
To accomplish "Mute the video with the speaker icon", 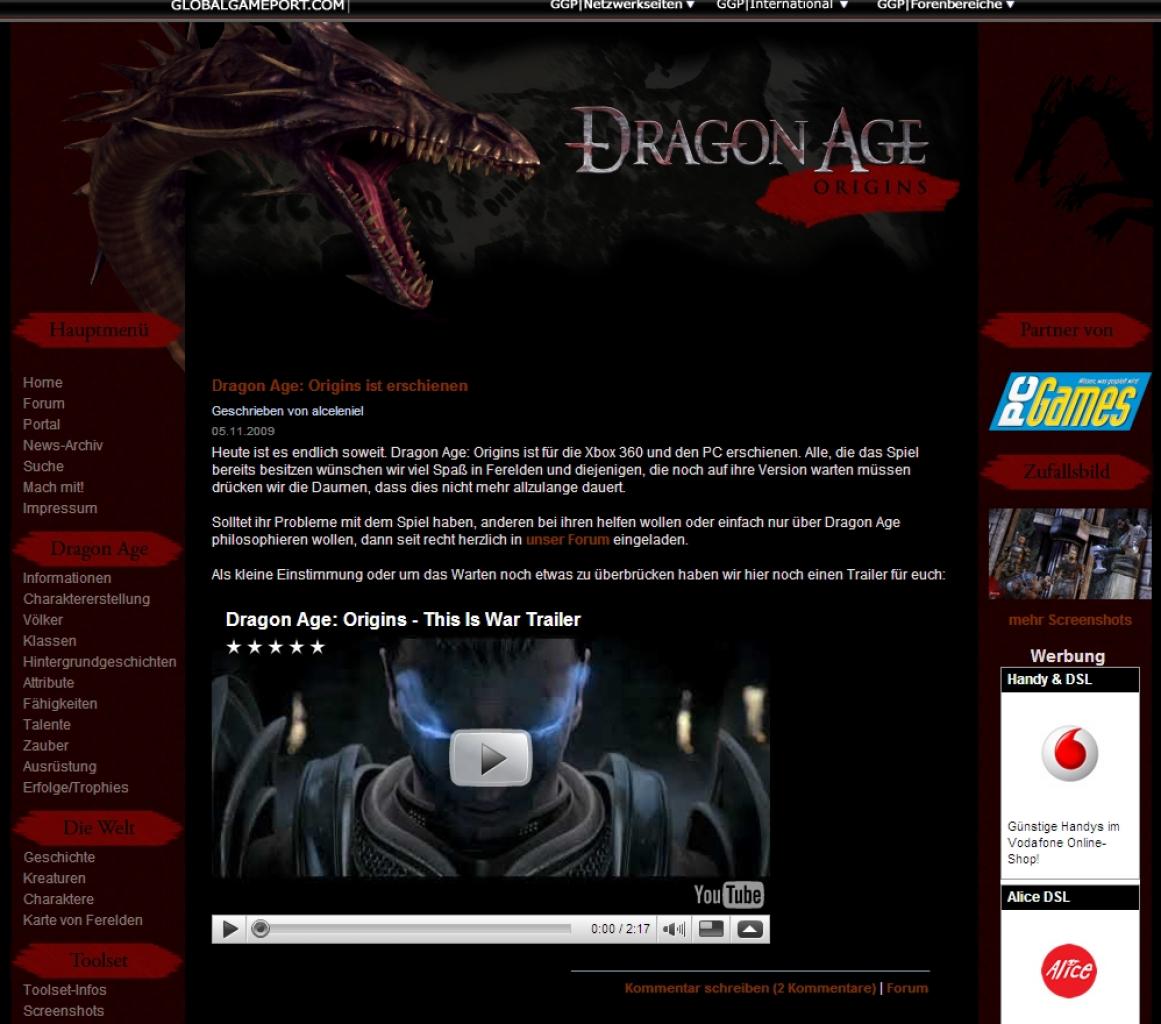I will click(x=674, y=928).
